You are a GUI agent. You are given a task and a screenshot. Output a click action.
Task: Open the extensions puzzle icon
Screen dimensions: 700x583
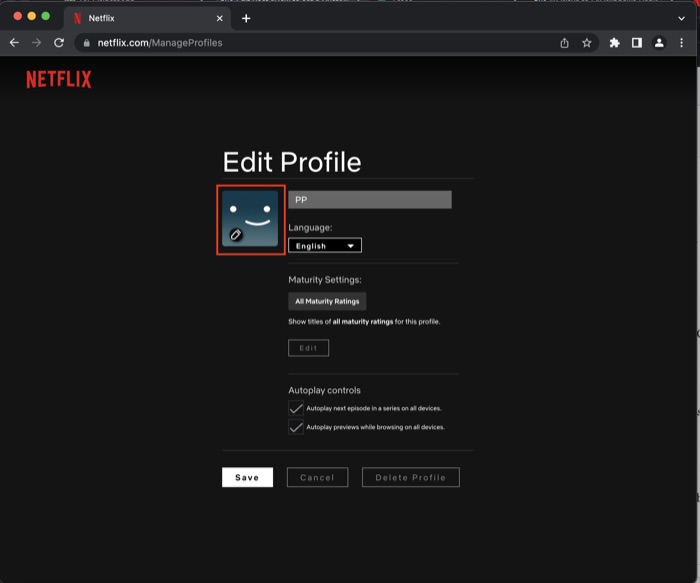point(615,43)
